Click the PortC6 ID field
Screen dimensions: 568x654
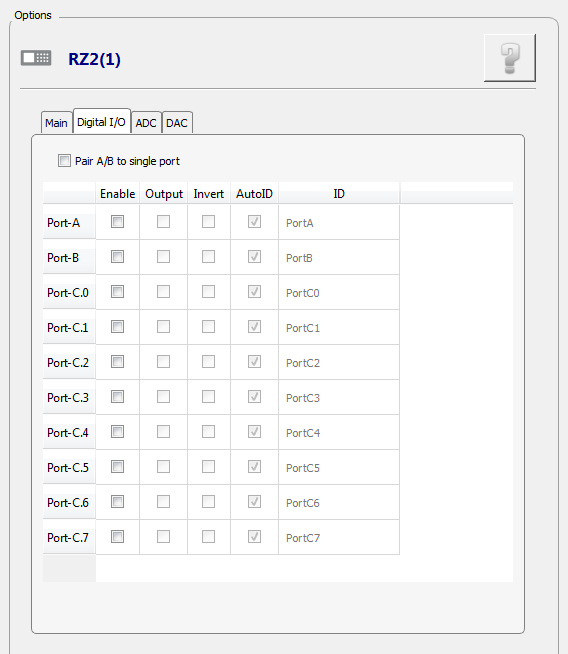(339, 503)
